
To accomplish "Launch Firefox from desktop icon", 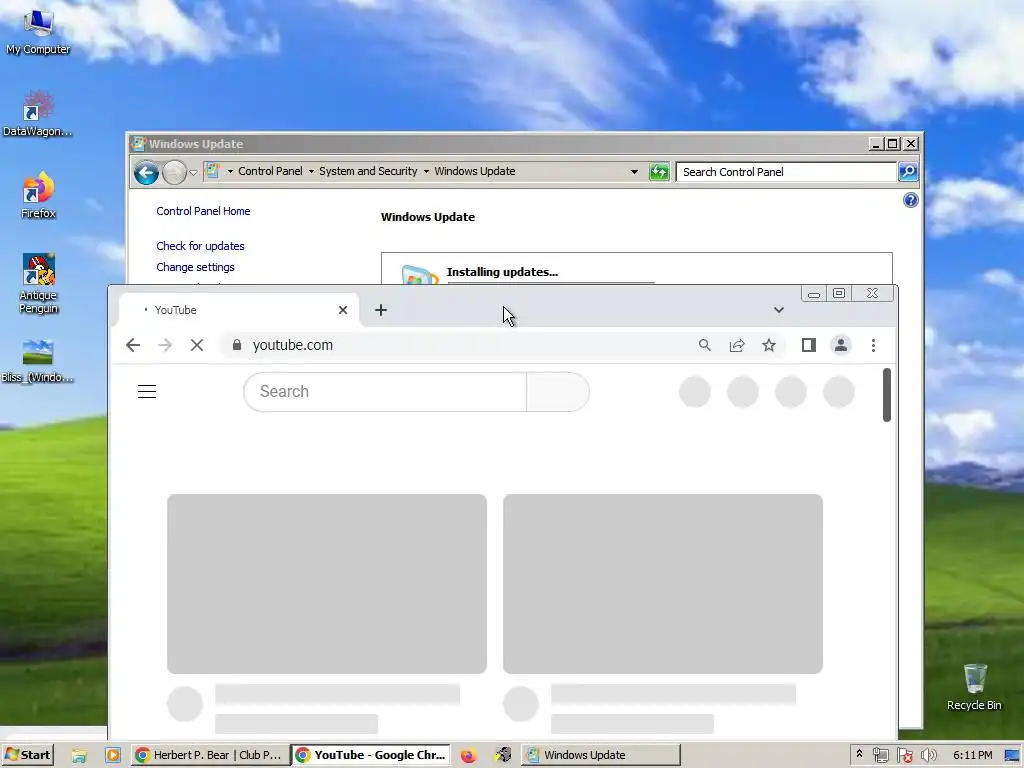I will [38, 195].
